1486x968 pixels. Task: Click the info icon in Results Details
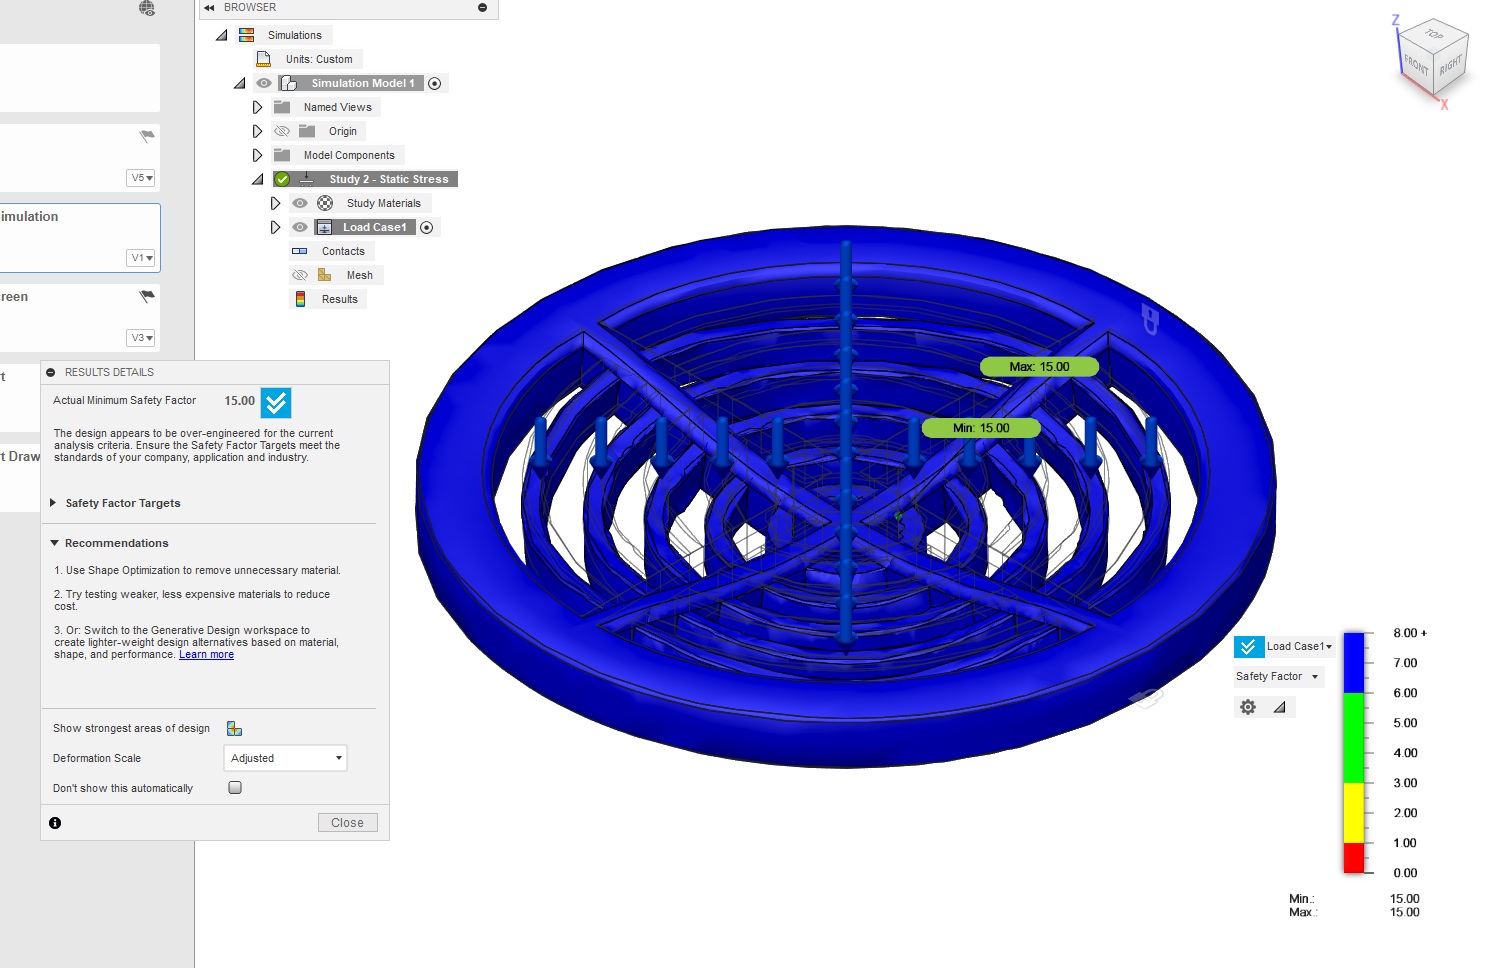[x=55, y=823]
